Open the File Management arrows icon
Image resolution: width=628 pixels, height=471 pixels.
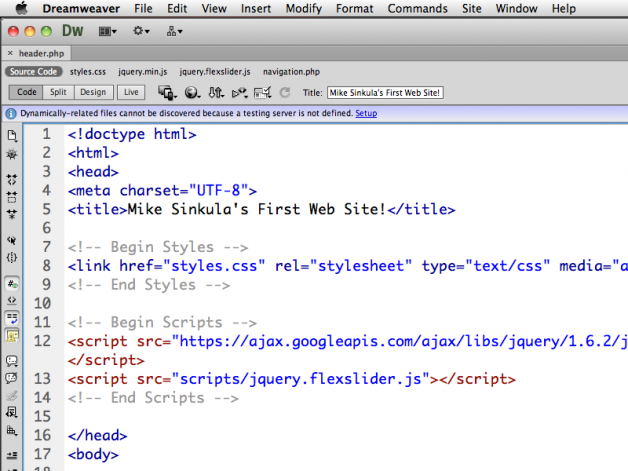216,93
